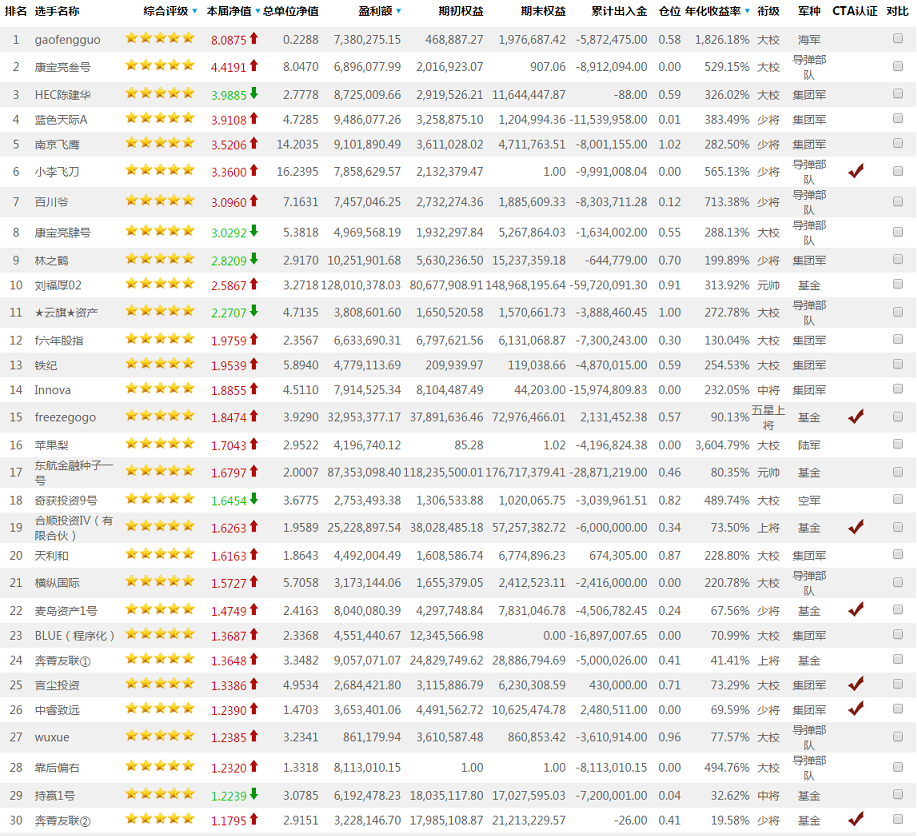Check the compare box for freezegogo
The height and width of the screenshot is (836, 917).
(898, 417)
